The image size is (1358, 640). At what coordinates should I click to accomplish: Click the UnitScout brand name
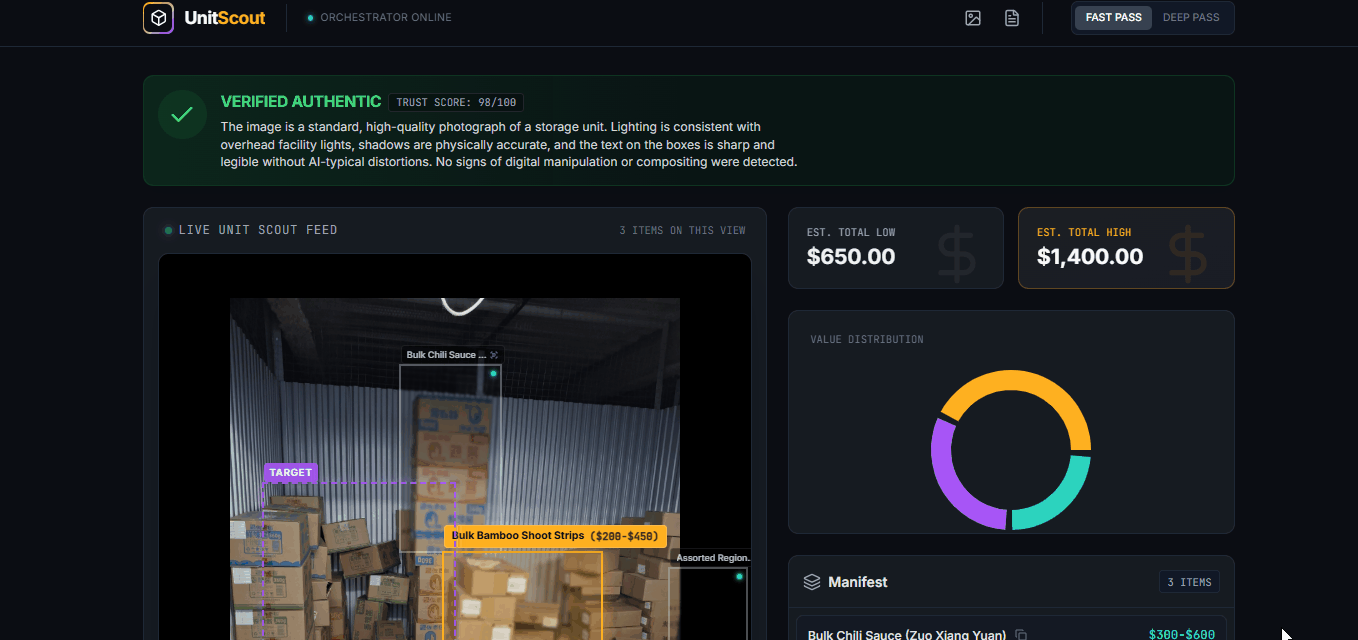pyautogui.click(x=225, y=18)
